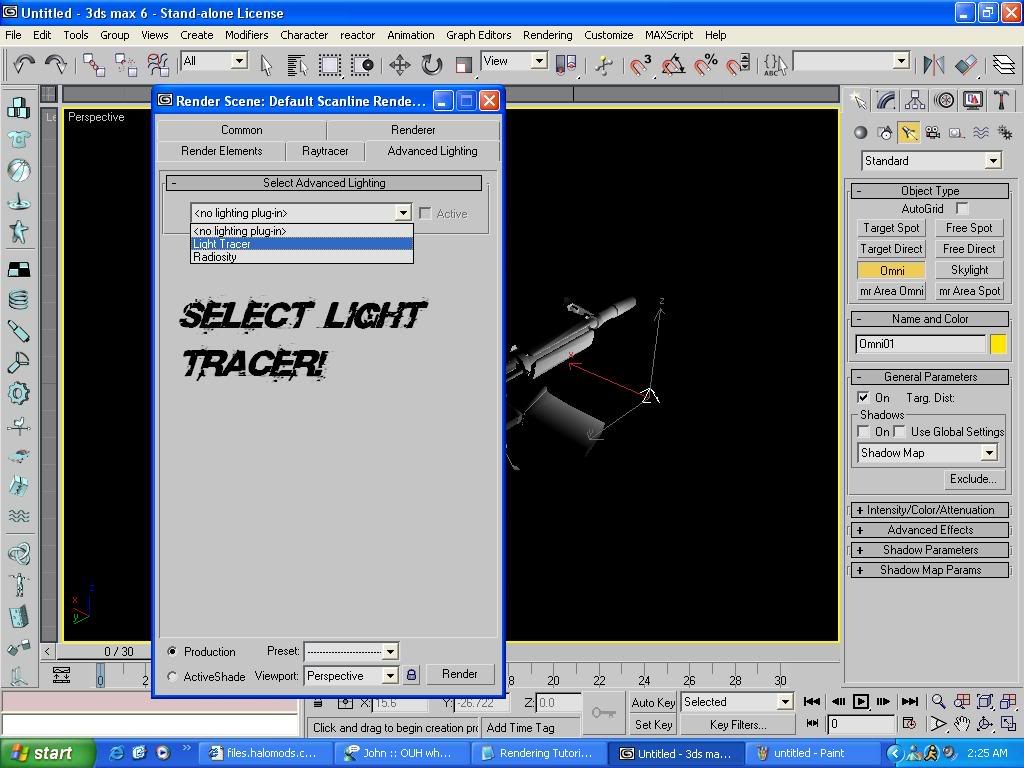
Task: Click Go to End playback button
Action: [910, 701]
